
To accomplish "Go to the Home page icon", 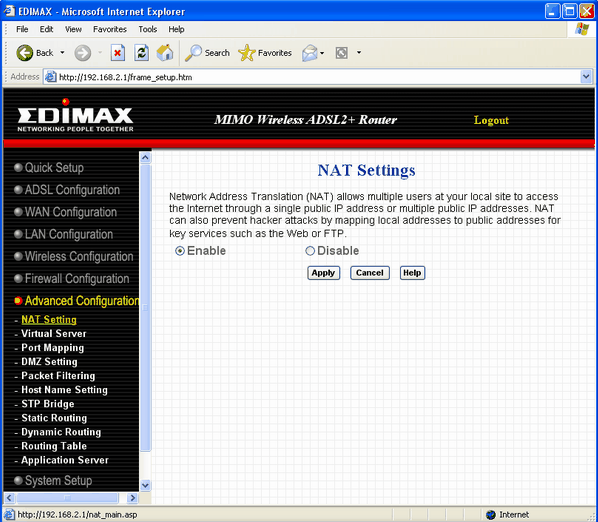I will pos(165,53).
